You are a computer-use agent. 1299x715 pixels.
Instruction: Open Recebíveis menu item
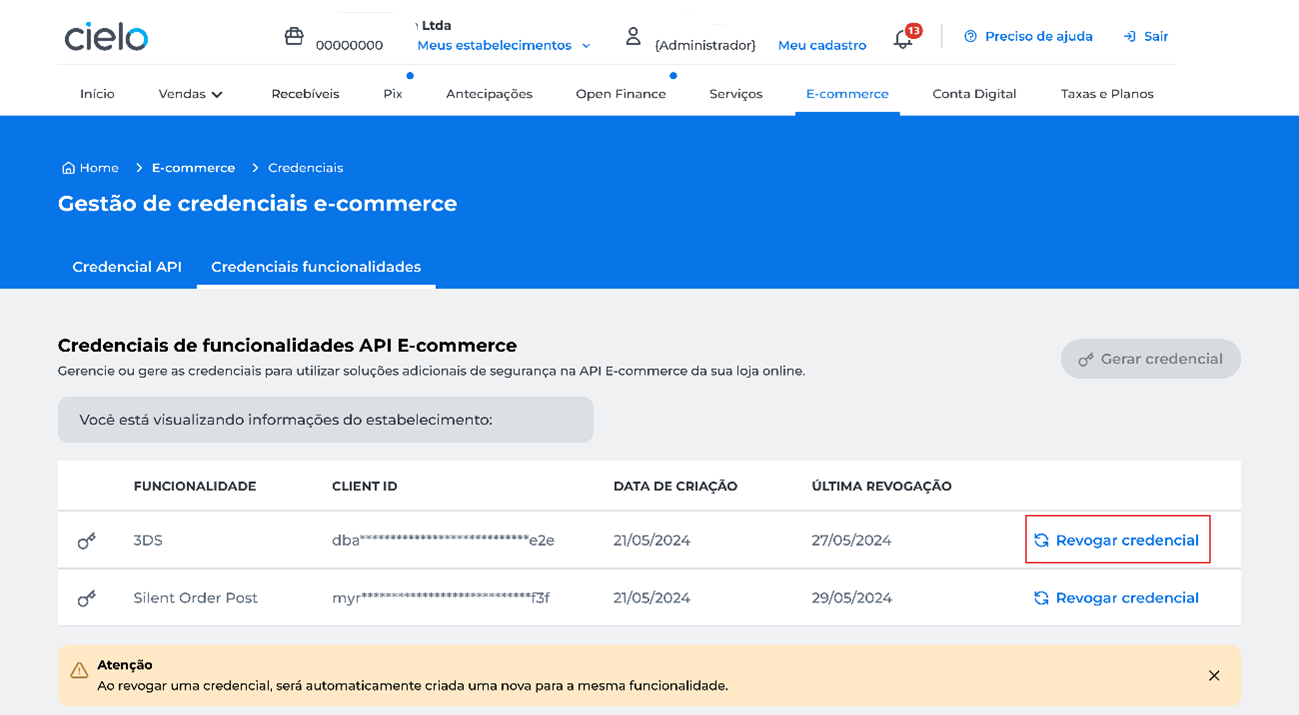[305, 94]
